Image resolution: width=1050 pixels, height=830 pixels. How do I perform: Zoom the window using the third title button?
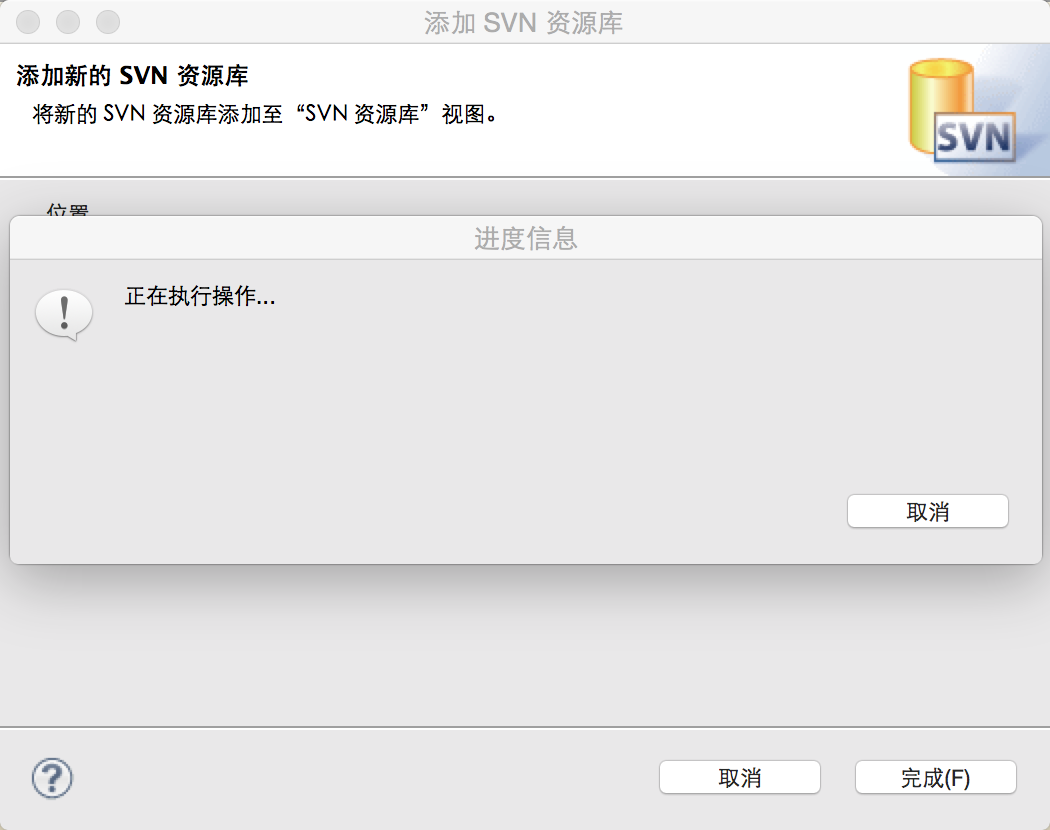(108, 21)
